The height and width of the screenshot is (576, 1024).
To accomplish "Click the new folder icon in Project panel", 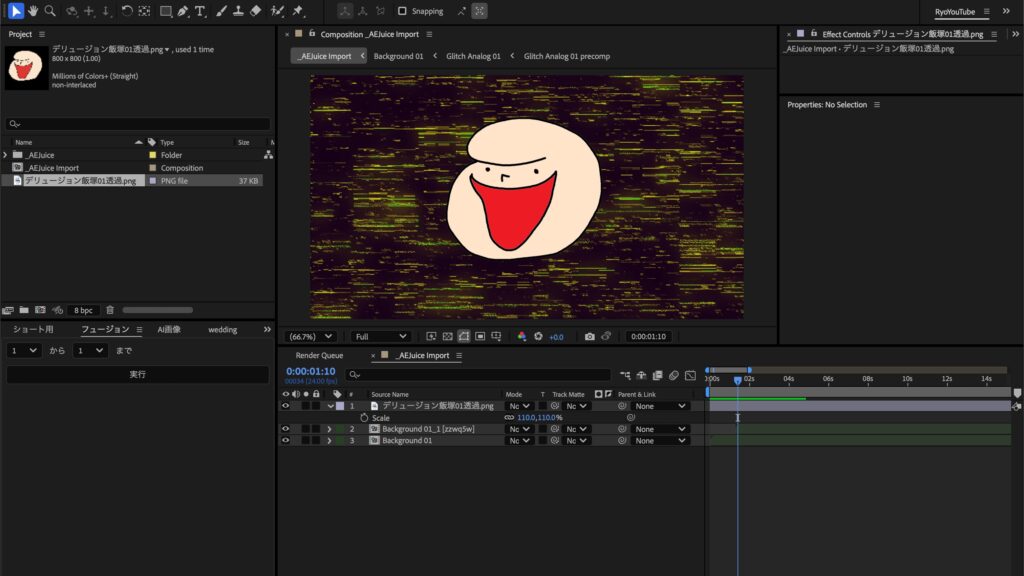I will click(24, 310).
